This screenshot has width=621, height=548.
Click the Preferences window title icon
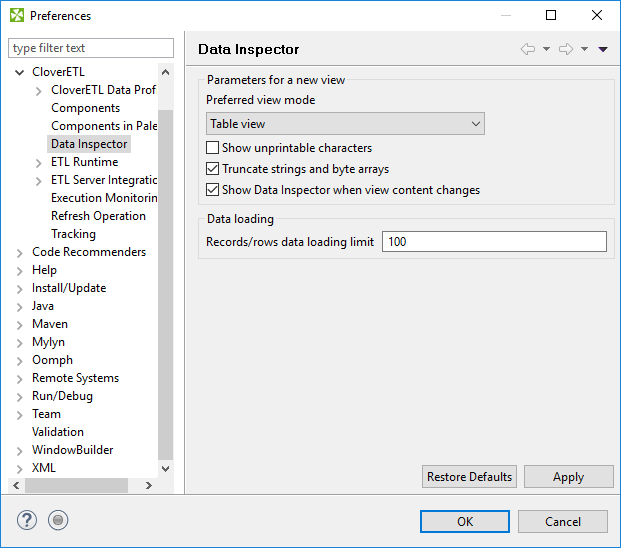tap(16, 15)
